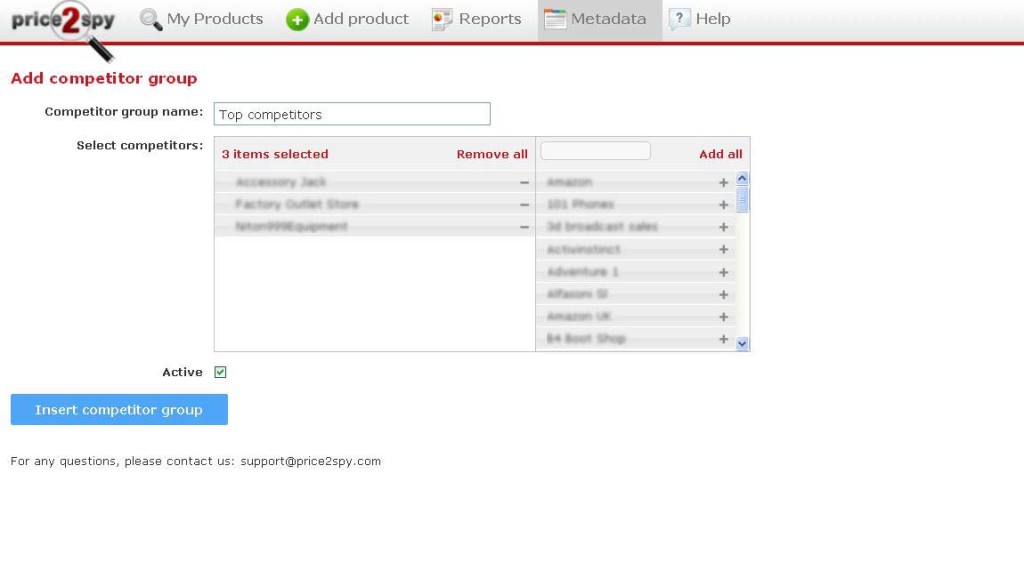Select the Factory Outlet Store row
The image size is (1024, 562).
[374, 204]
